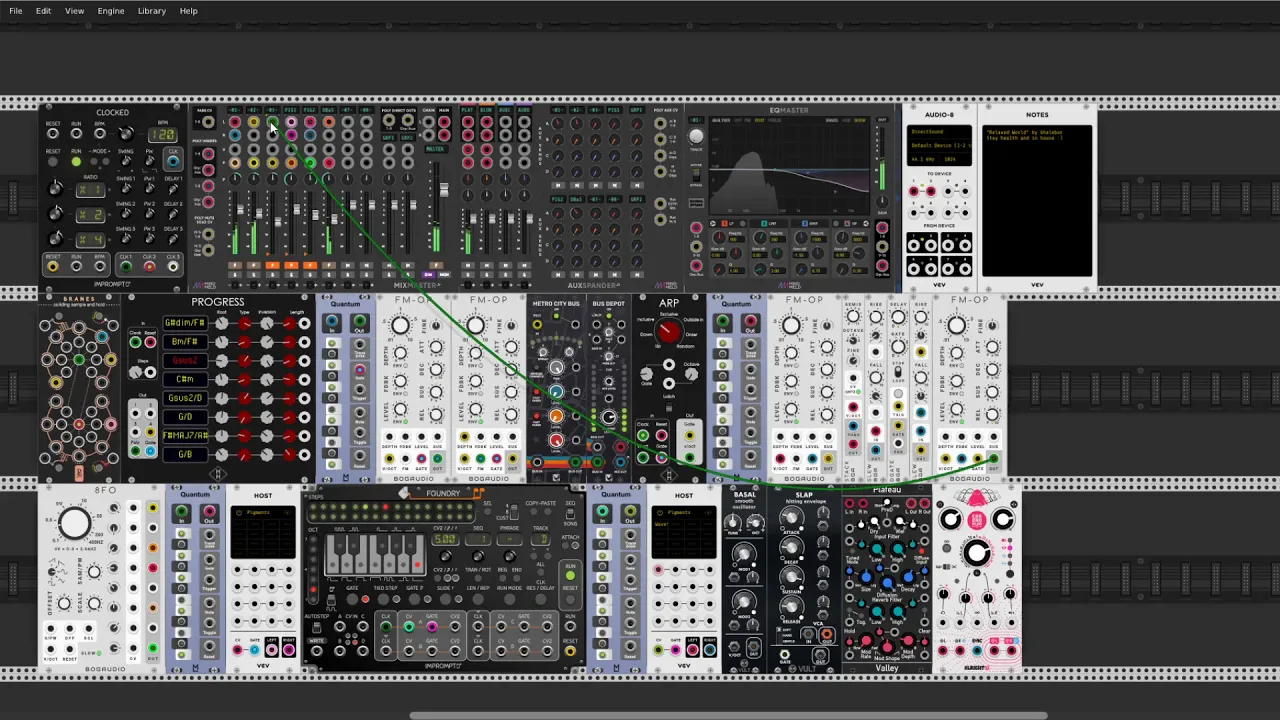Open the second Host plugin display
The height and width of the screenshot is (720, 1280).
(x=684, y=533)
